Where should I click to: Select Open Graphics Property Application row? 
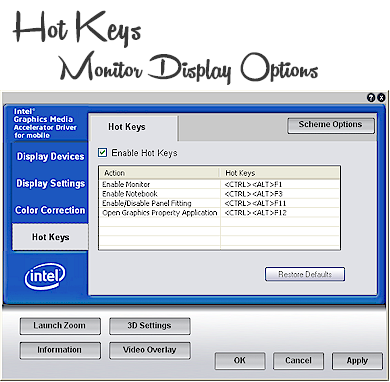(x=219, y=213)
